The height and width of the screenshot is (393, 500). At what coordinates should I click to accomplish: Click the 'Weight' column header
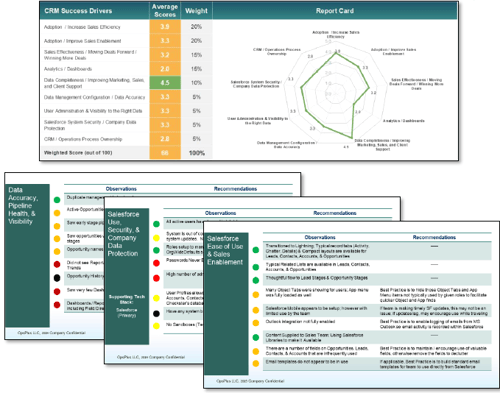(196, 11)
